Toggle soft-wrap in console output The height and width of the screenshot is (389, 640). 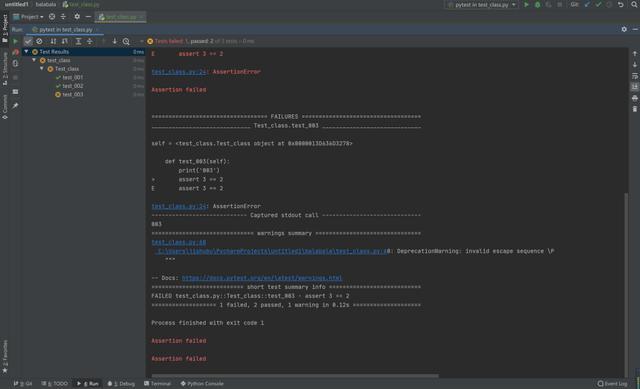pyautogui.click(x=635, y=76)
